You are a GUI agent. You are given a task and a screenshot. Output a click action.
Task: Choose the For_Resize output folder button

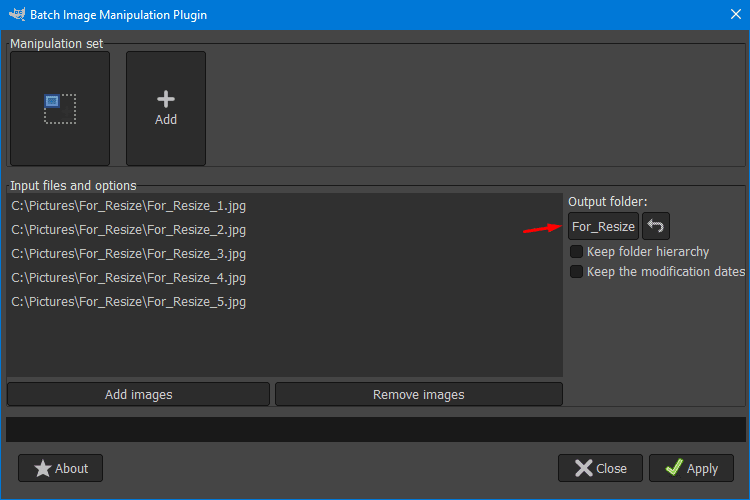click(x=603, y=226)
